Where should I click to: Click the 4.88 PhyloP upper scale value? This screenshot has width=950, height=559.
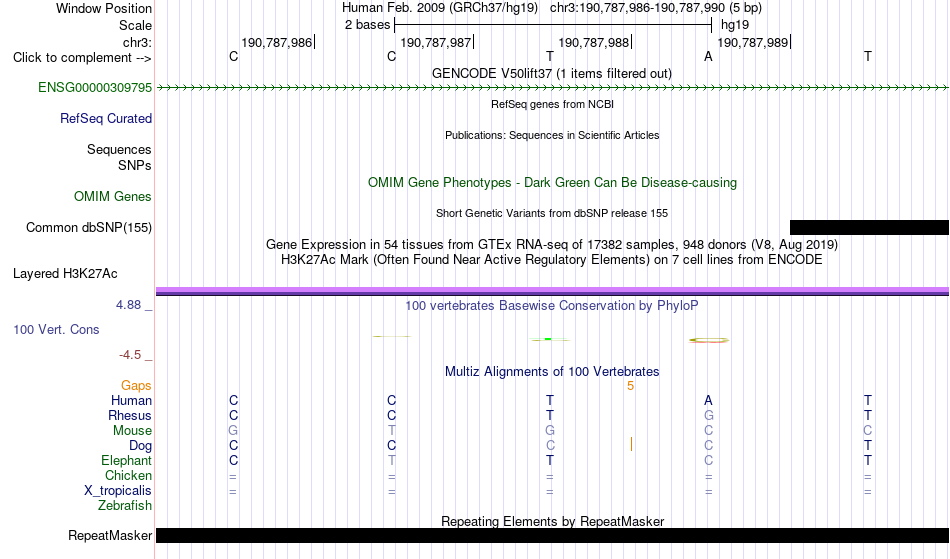pos(128,305)
